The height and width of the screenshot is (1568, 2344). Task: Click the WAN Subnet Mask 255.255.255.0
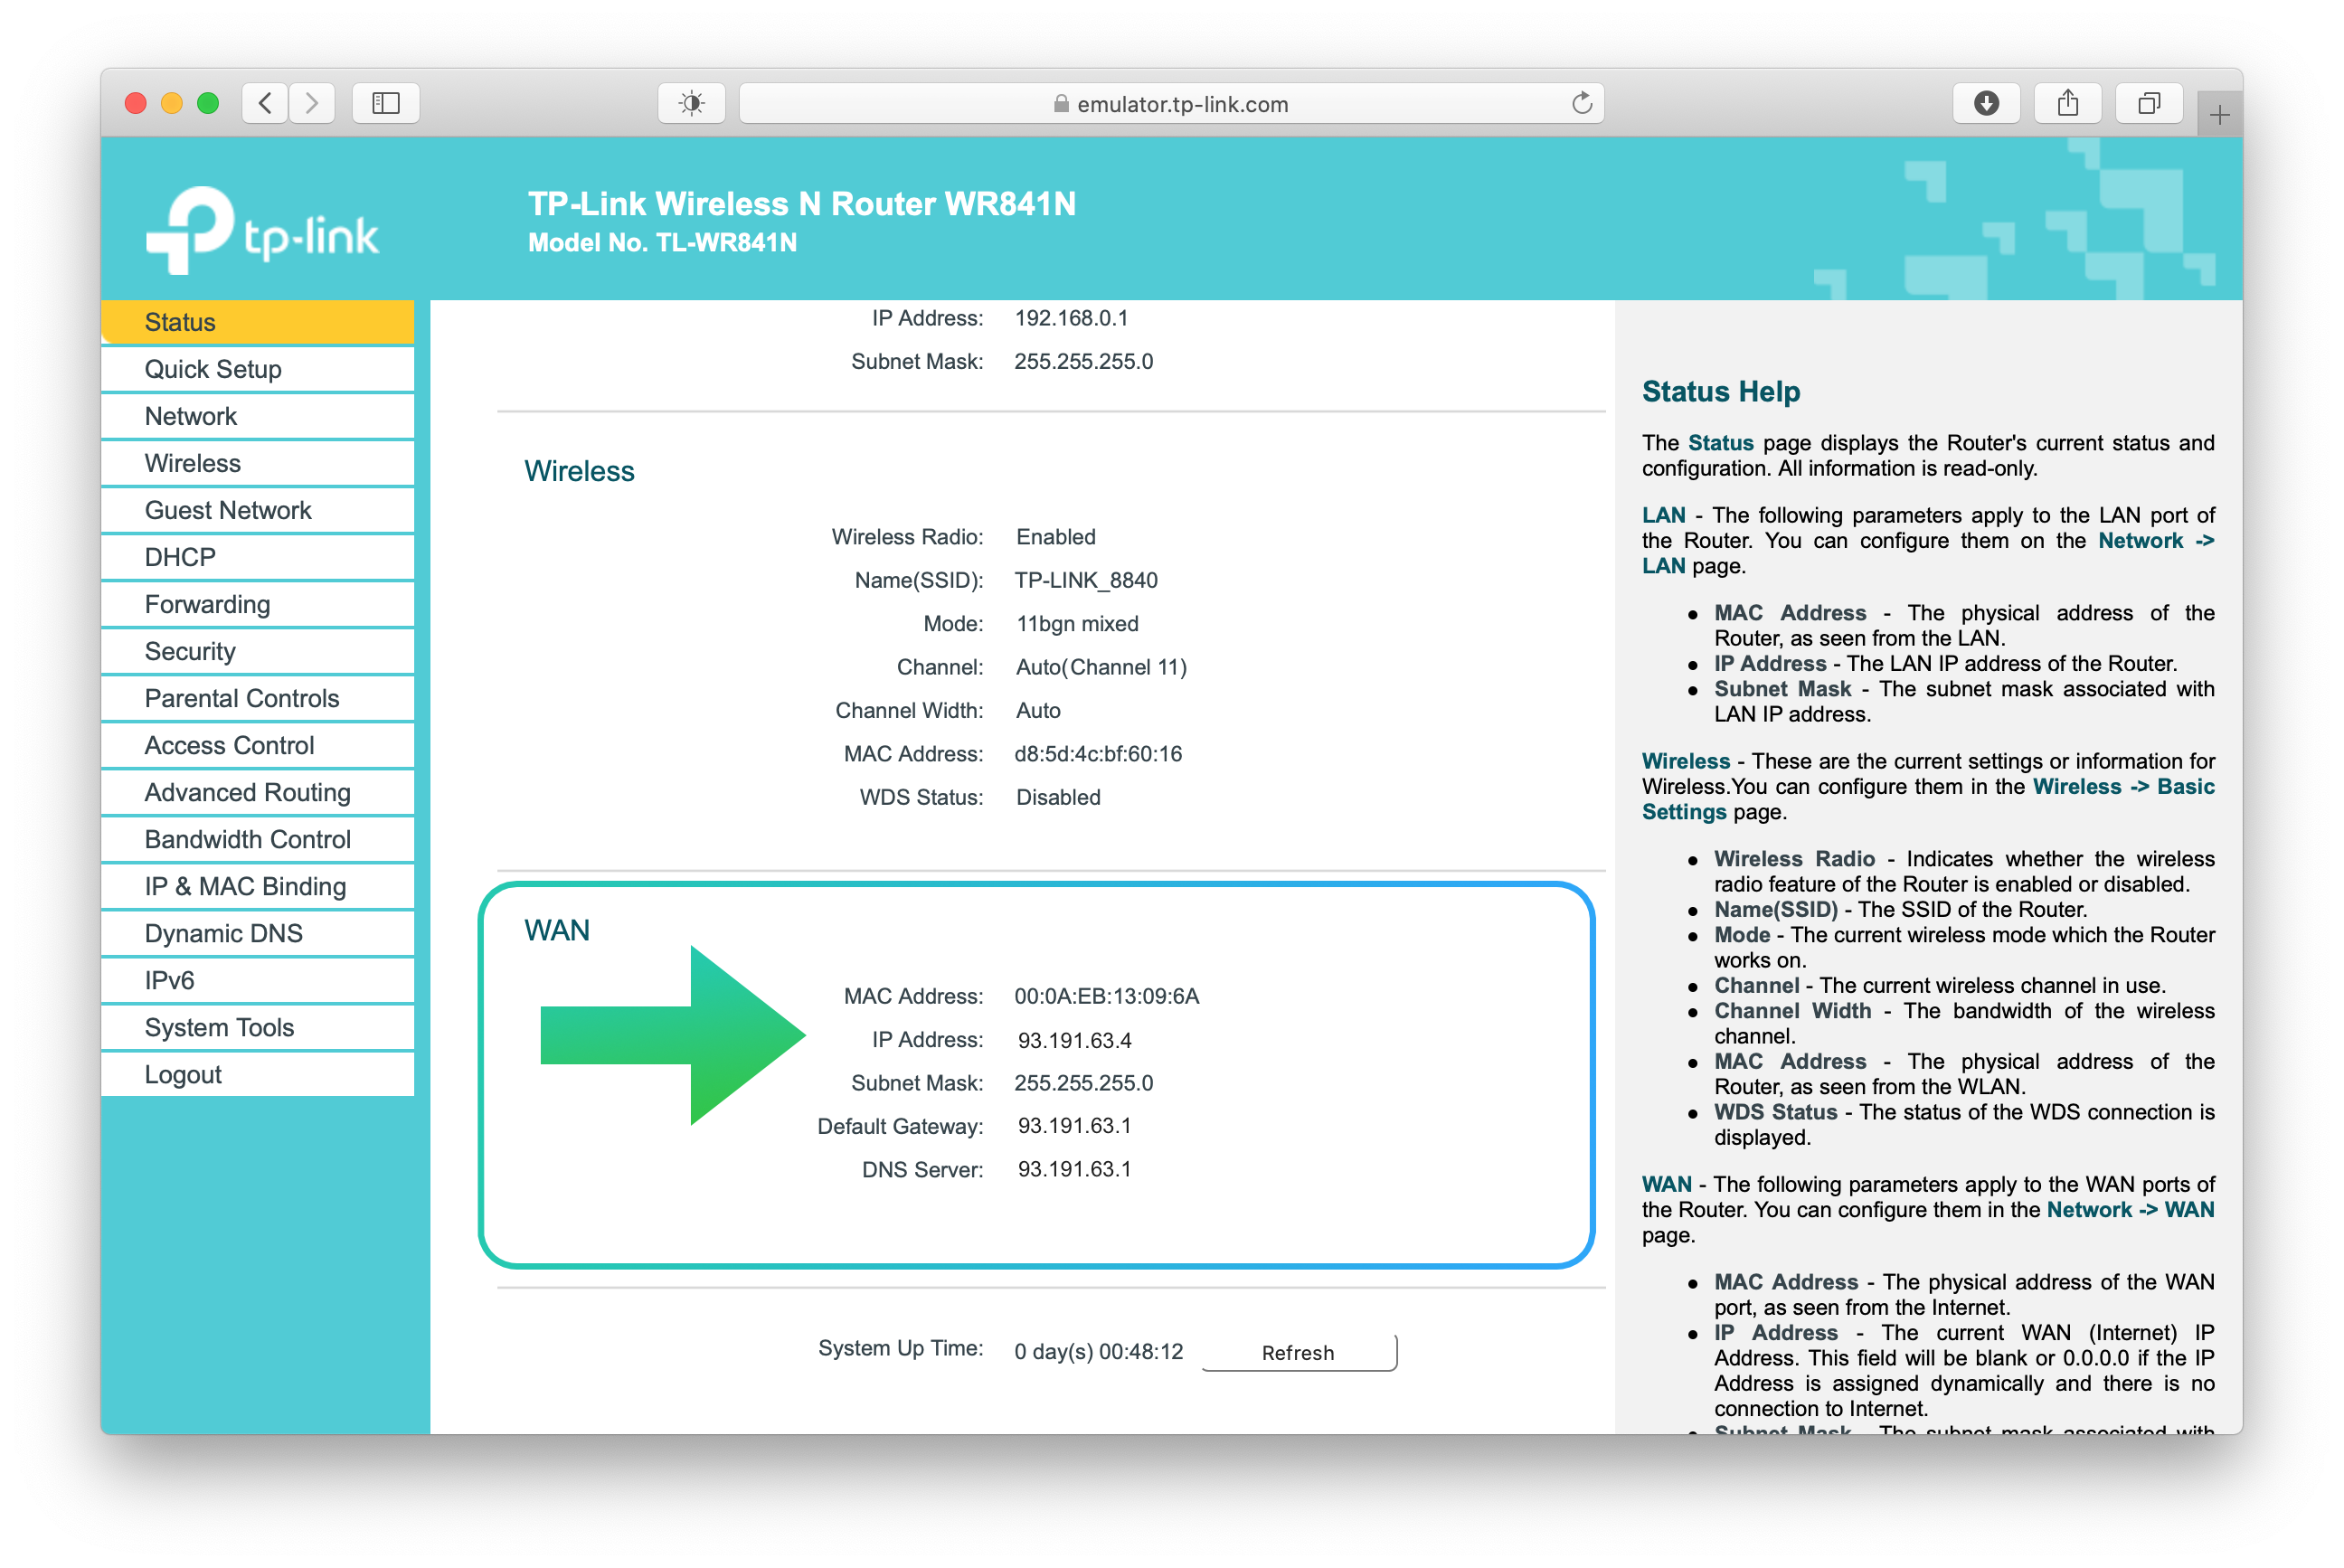click(x=1083, y=1083)
